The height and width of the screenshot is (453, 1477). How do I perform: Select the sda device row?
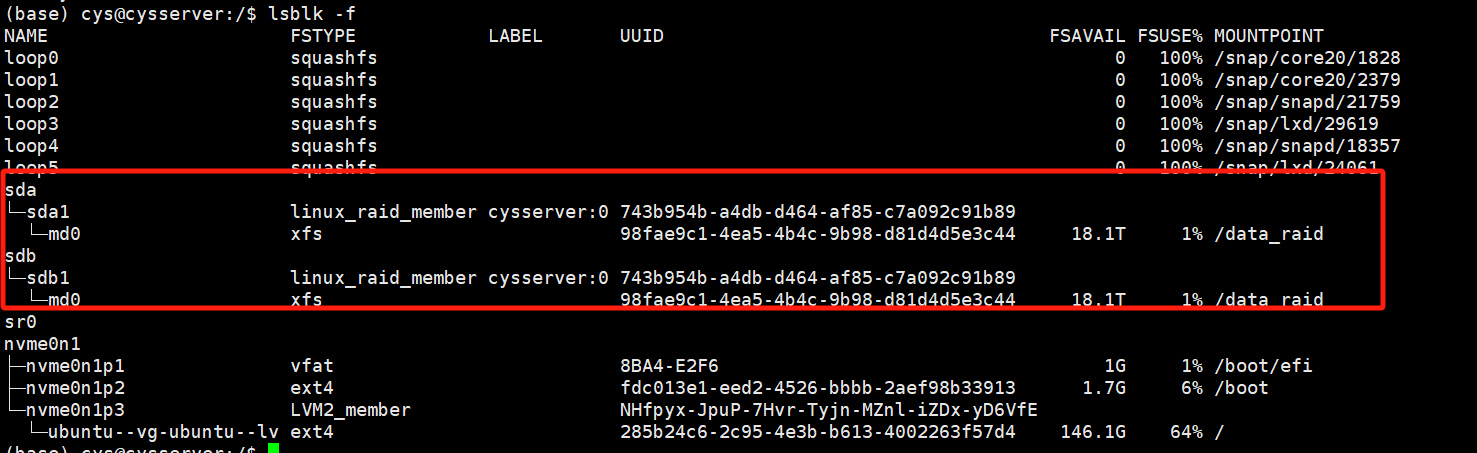[21, 189]
